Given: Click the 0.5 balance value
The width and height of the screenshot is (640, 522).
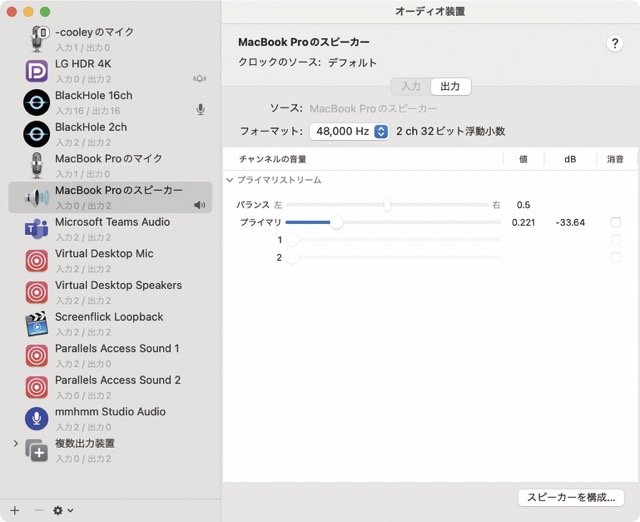Looking at the screenshot, I should pyautogui.click(x=523, y=205).
